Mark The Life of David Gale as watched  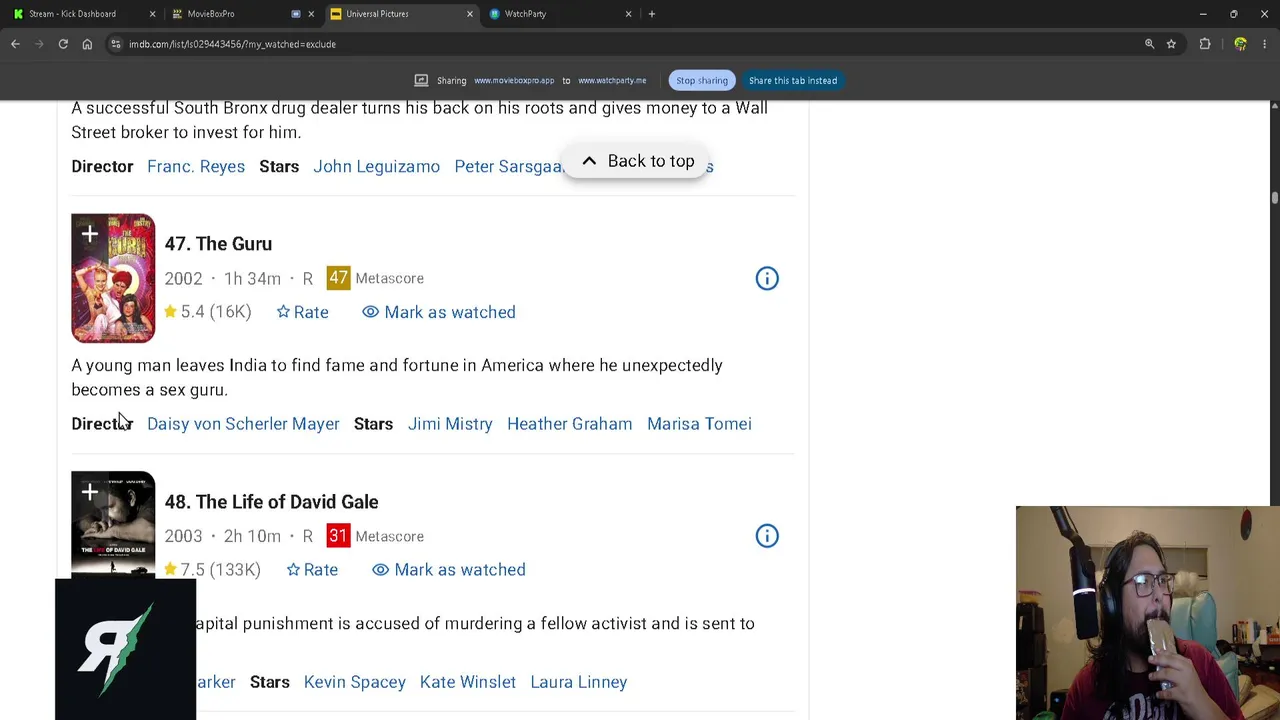[449, 570]
